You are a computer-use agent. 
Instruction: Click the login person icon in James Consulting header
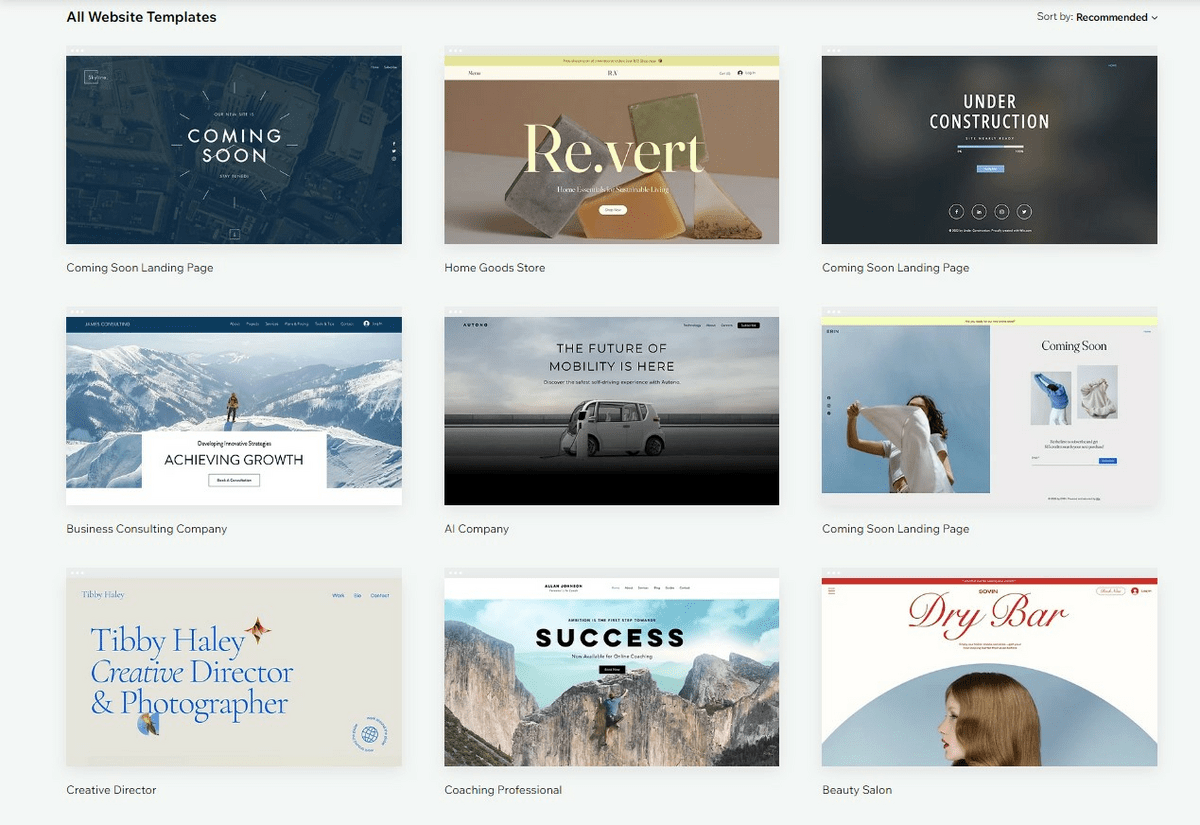pos(366,323)
